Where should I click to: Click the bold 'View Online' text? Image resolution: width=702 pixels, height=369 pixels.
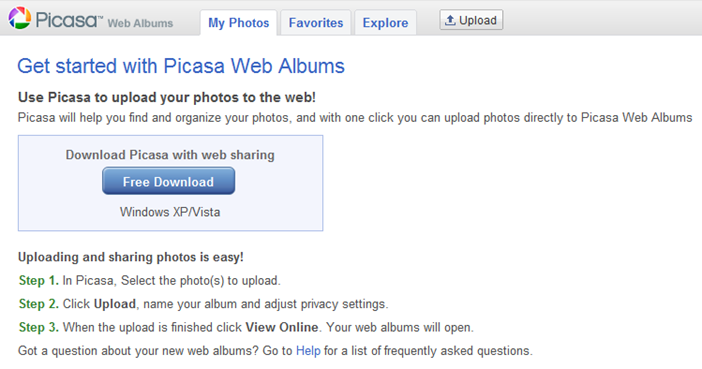pyautogui.click(x=282, y=327)
